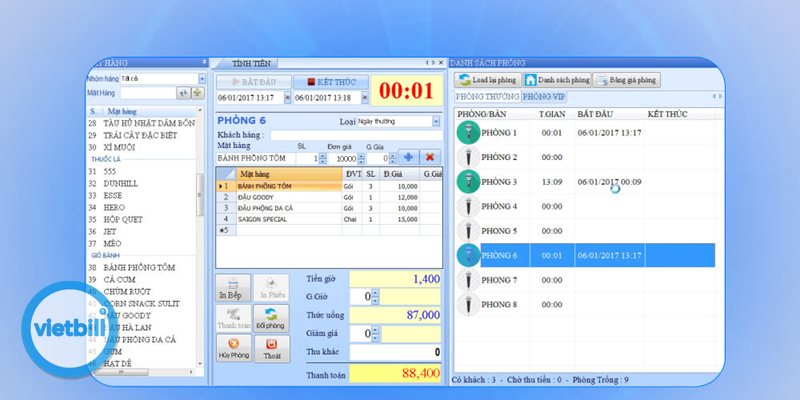Click the G.Giá discount spinner arrows

[393, 158]
